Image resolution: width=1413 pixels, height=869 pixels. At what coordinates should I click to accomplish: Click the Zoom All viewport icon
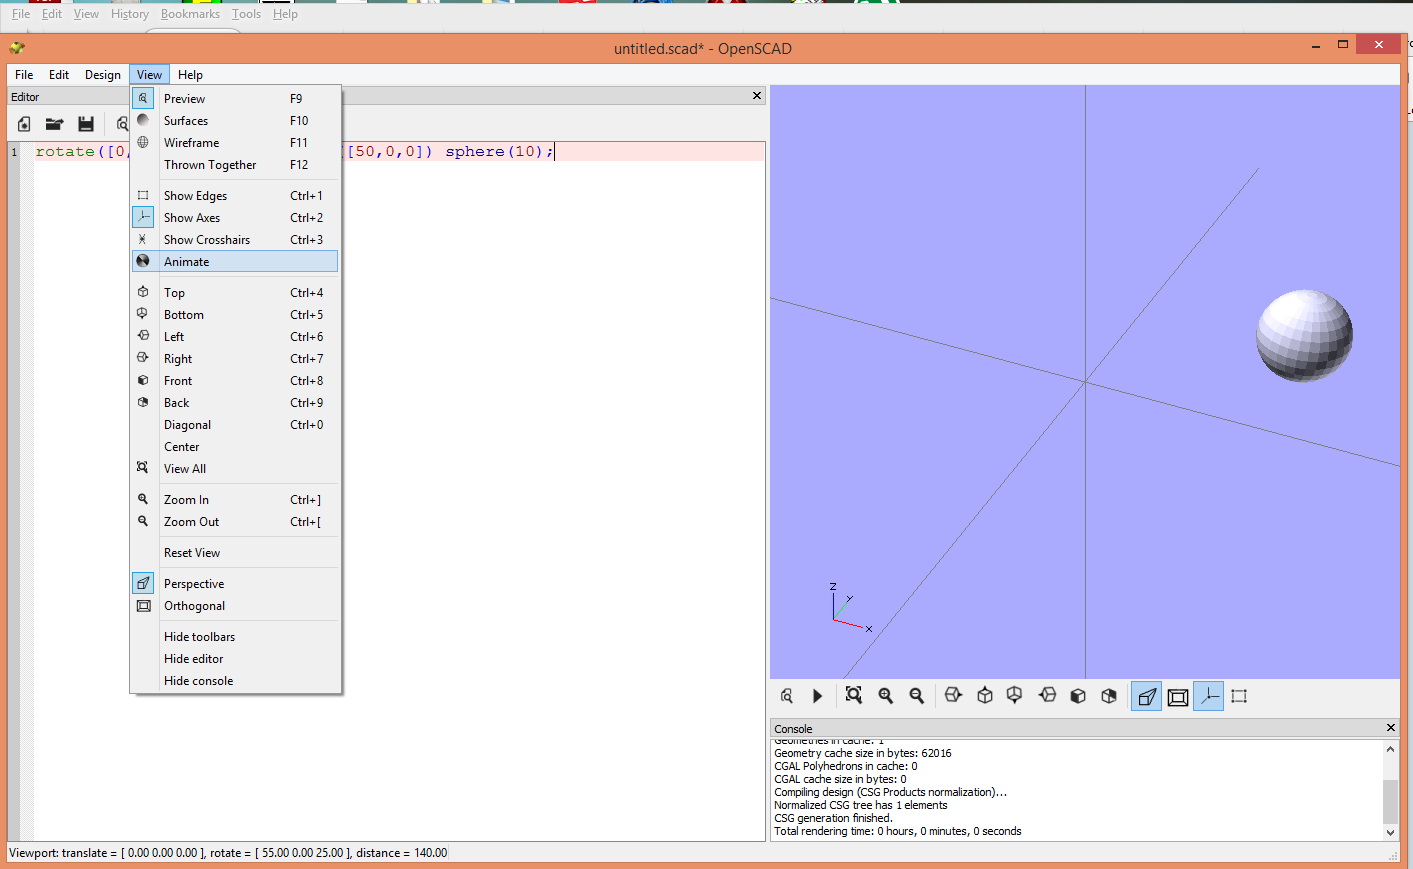point(853,695)
